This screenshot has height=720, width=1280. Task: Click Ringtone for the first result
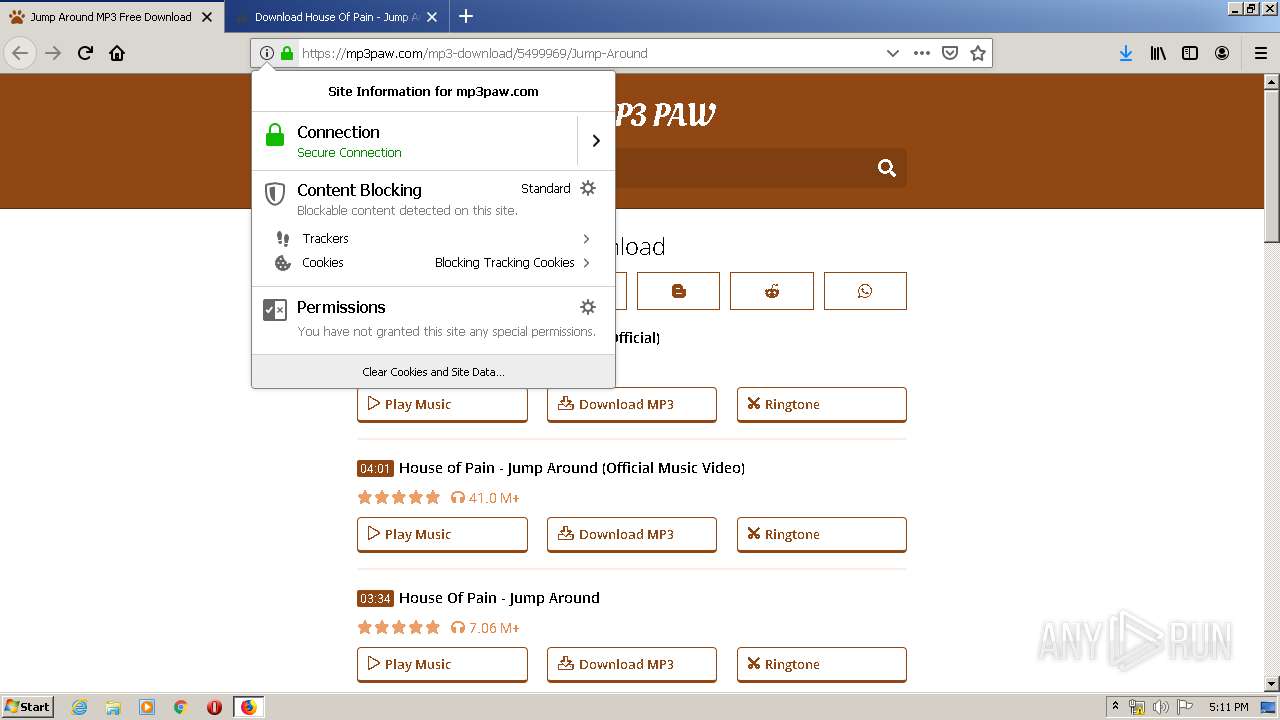[822, 404]
